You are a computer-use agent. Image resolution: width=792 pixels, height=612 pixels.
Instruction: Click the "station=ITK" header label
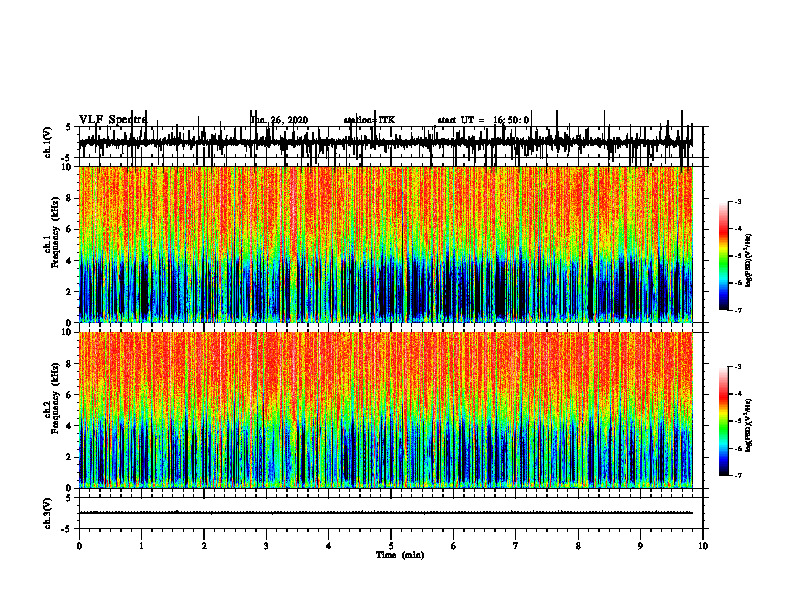tap(369, 120)
